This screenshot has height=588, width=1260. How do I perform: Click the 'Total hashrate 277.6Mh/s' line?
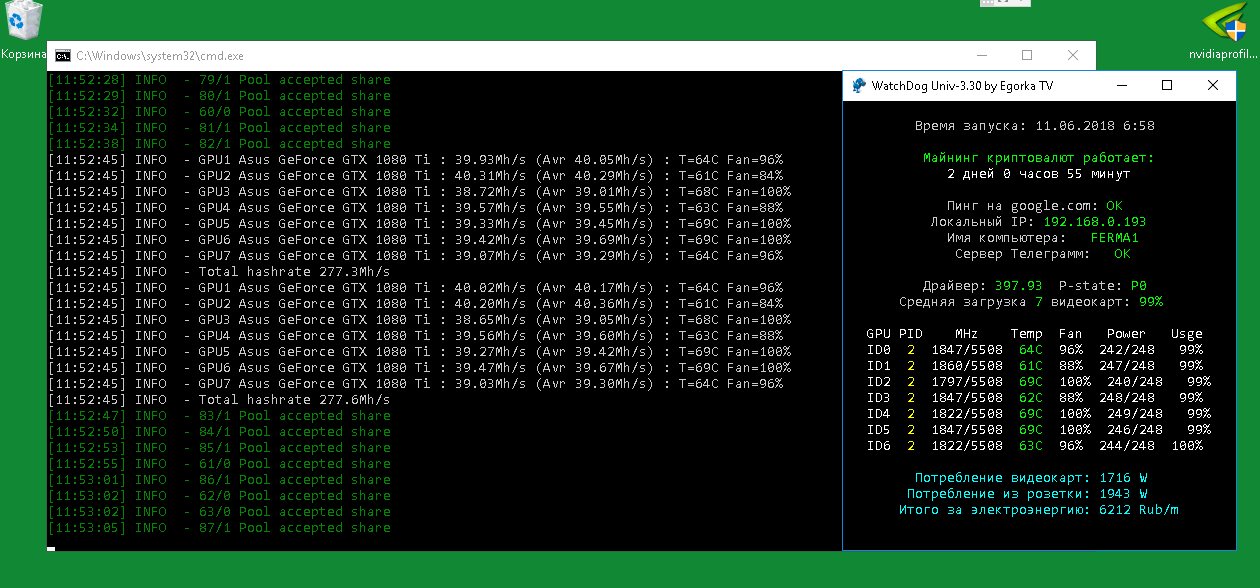coord(219,400)
